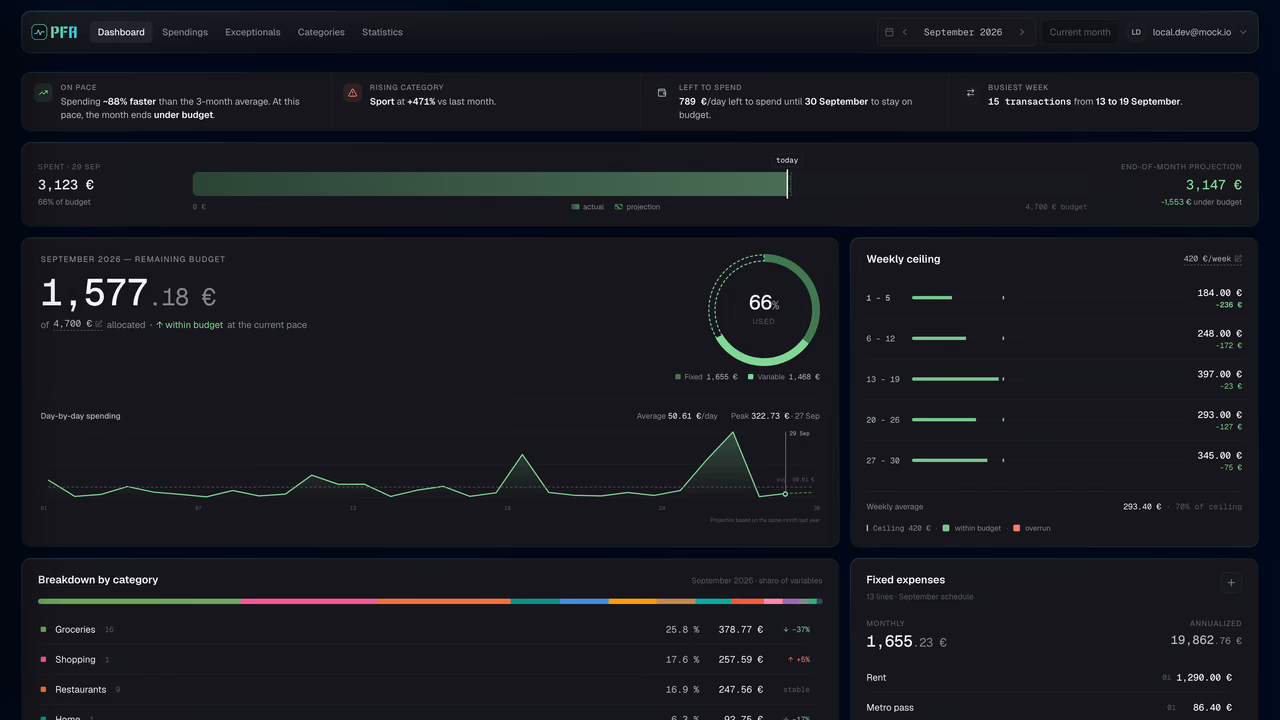Screen dimensions: 1280x720
Task: Switch to the Spendings tab
Action: (185, 32)
